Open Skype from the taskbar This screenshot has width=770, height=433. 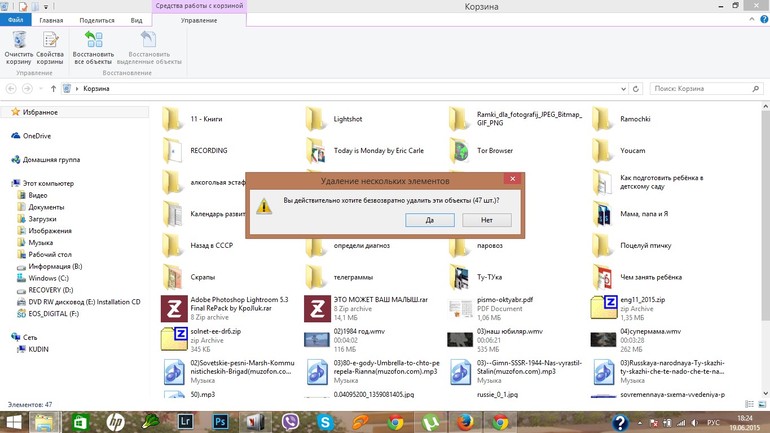click(325, 422)
